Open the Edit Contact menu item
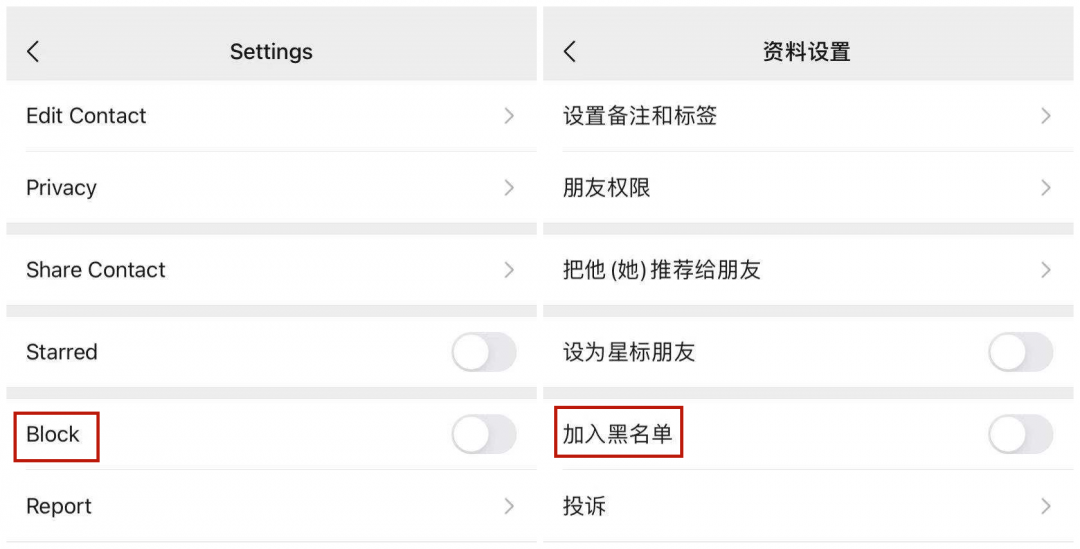This screenshot has height=549, width=1080. (x=86, y=116)
